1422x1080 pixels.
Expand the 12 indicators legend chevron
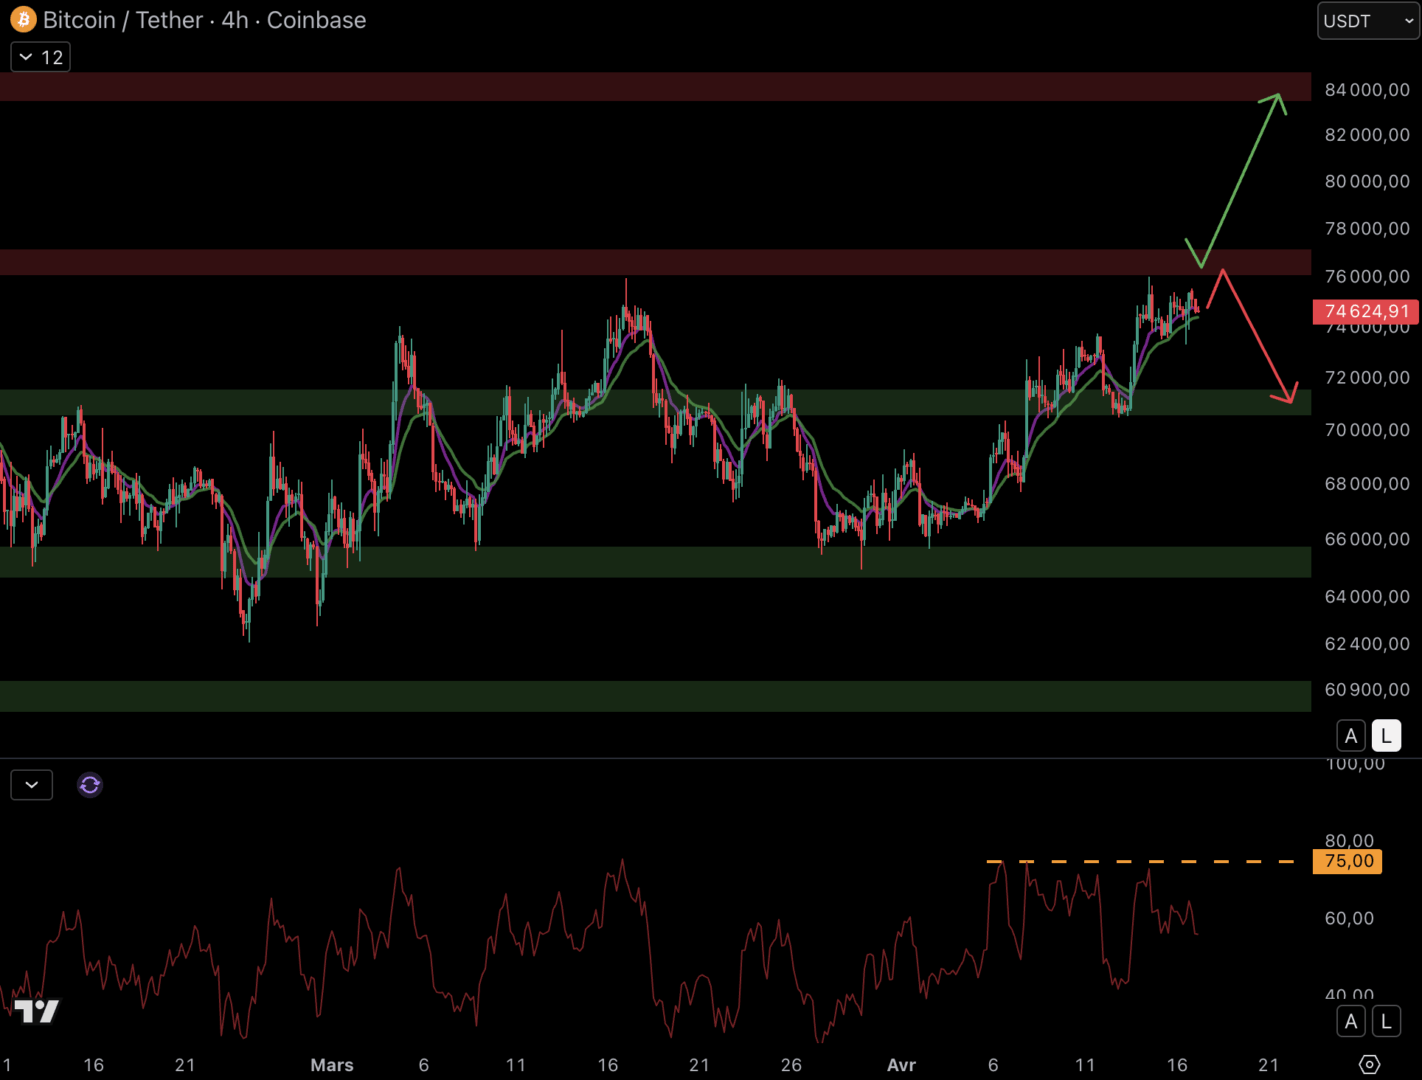[x=41, y=57]
